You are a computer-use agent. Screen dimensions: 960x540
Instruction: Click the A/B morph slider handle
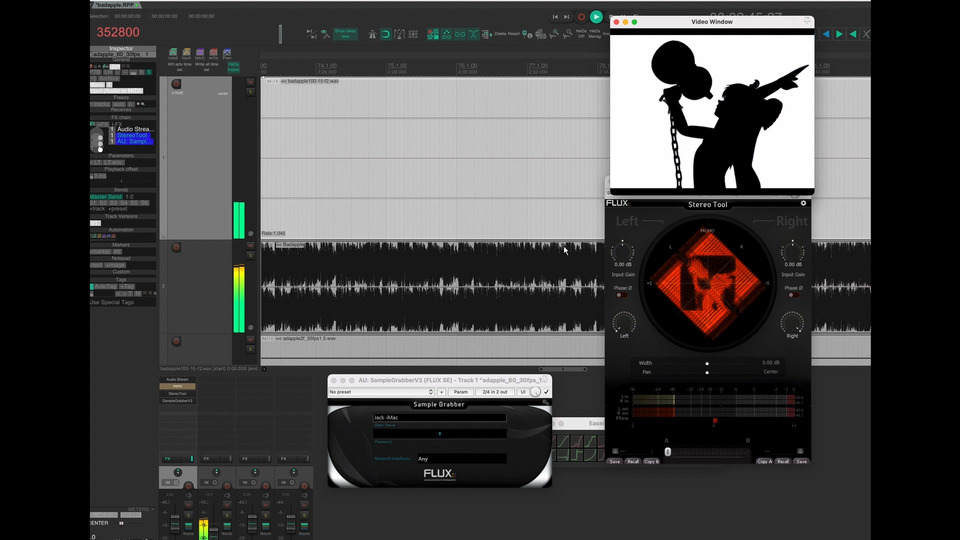point(667,452)
